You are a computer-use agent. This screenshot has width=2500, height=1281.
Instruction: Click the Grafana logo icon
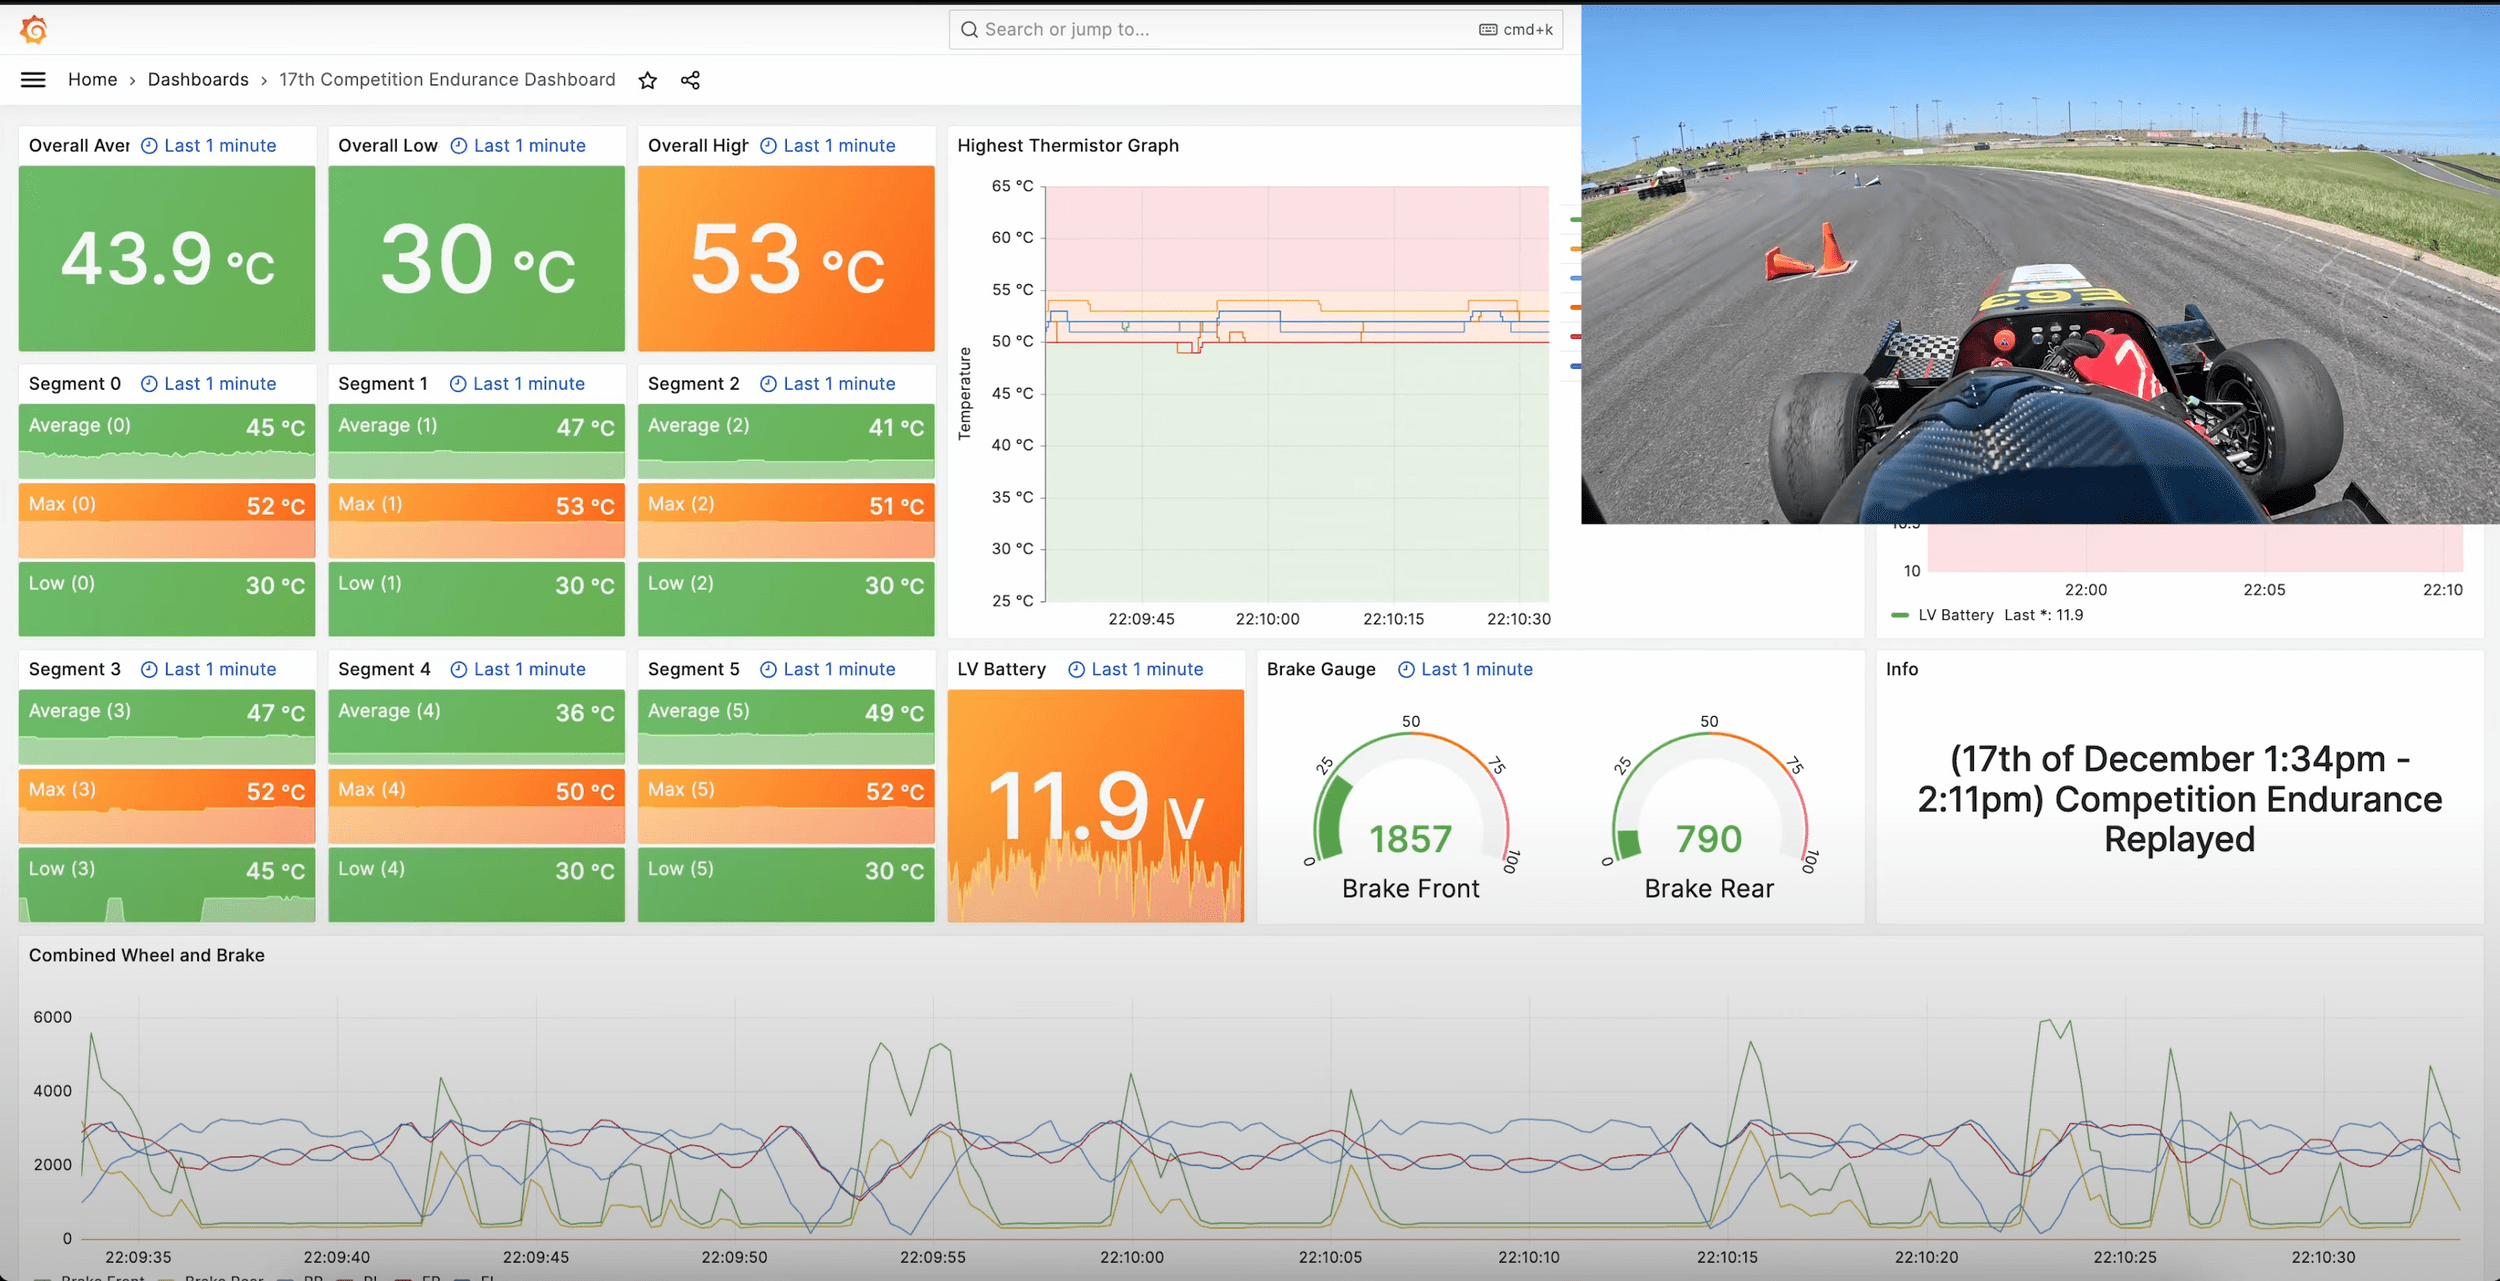point(34,30)
